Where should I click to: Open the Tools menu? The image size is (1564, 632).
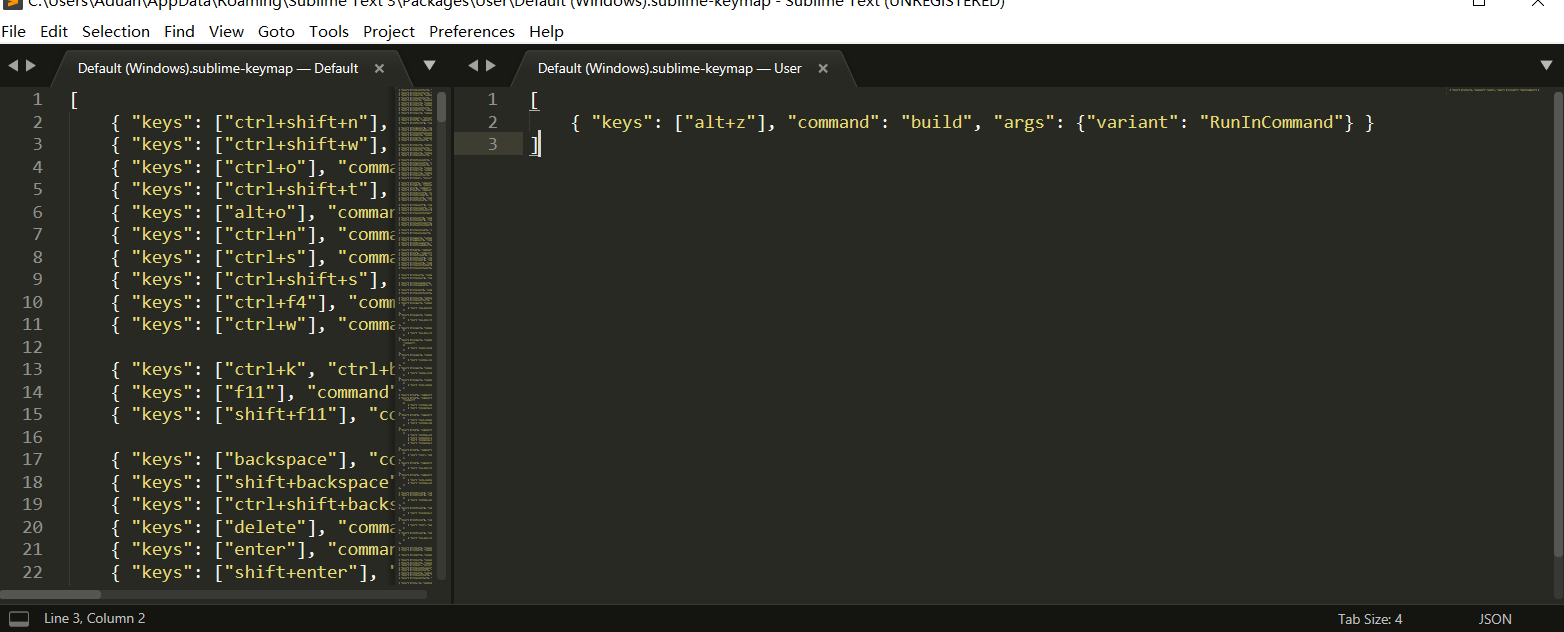point(329,32)
